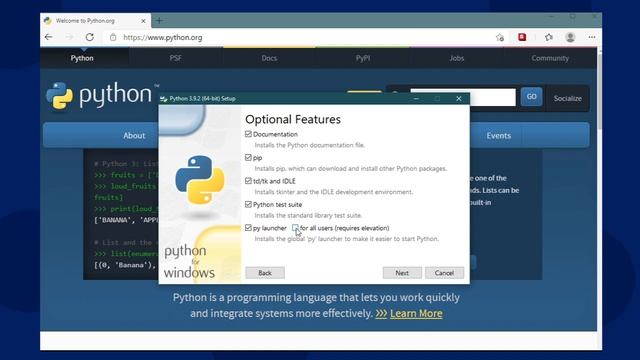Add page to favorites star icon
640x360 pixels.
click(x=500, y=38)
